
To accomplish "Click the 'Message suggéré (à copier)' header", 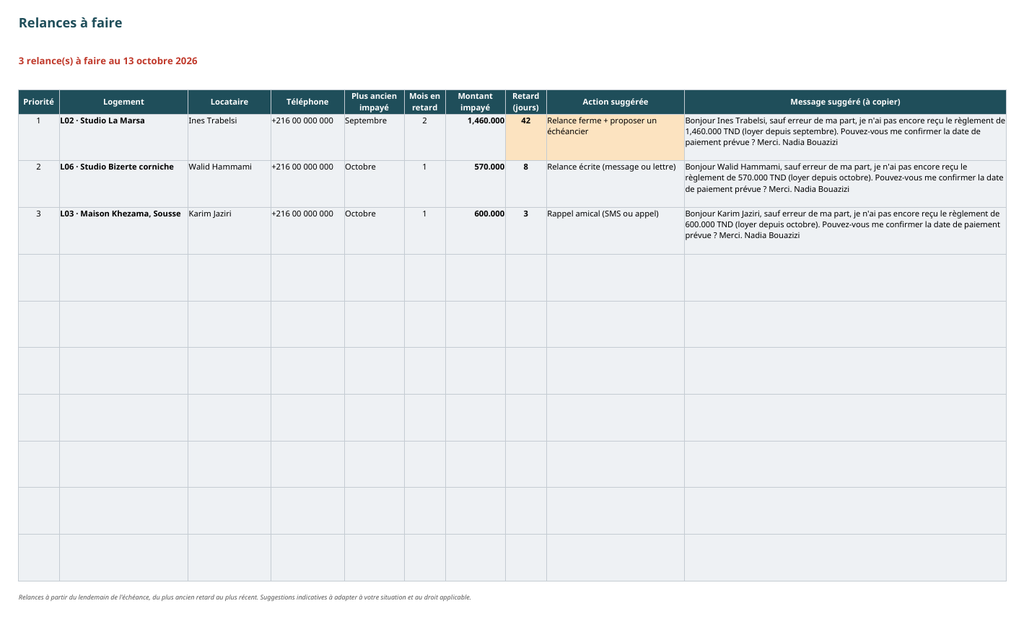I will 845,102.
